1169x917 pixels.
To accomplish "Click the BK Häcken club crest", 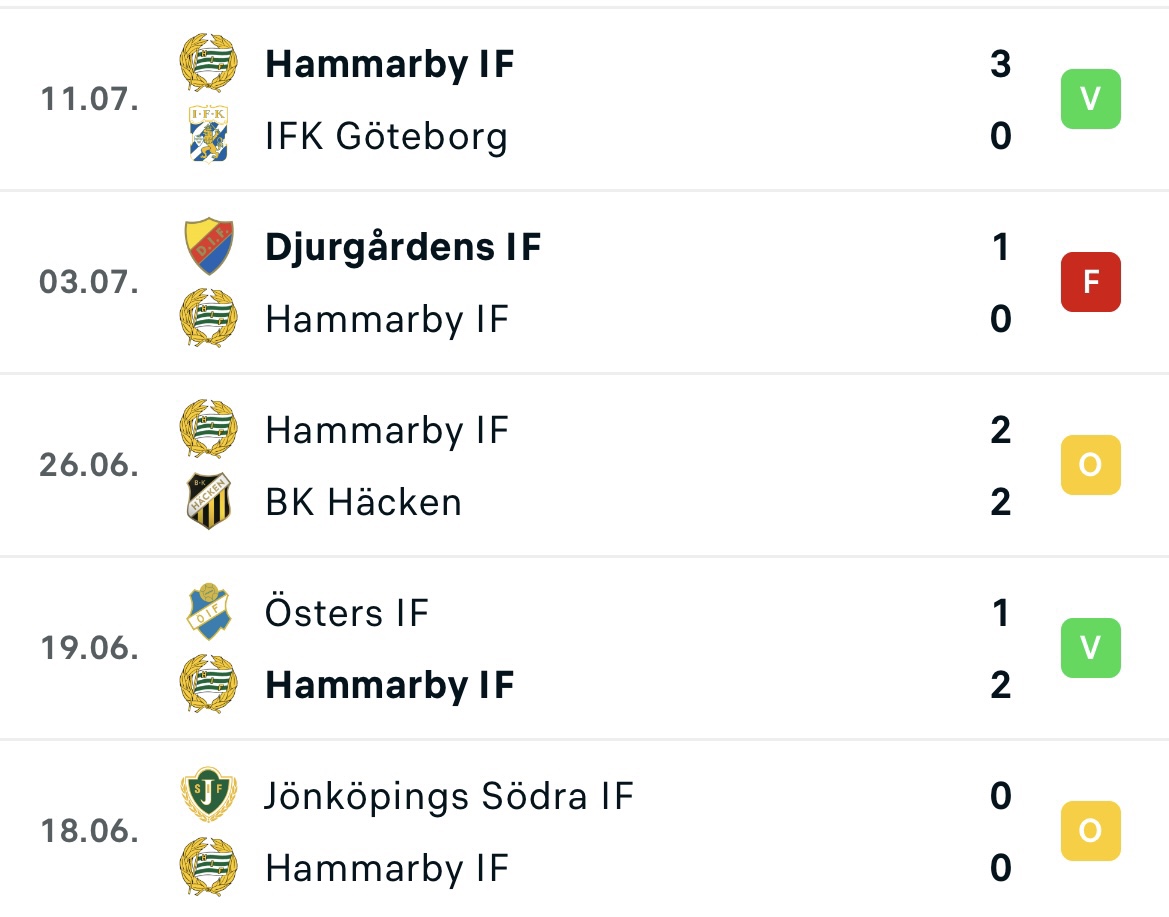I will click(x=209, y=502).
